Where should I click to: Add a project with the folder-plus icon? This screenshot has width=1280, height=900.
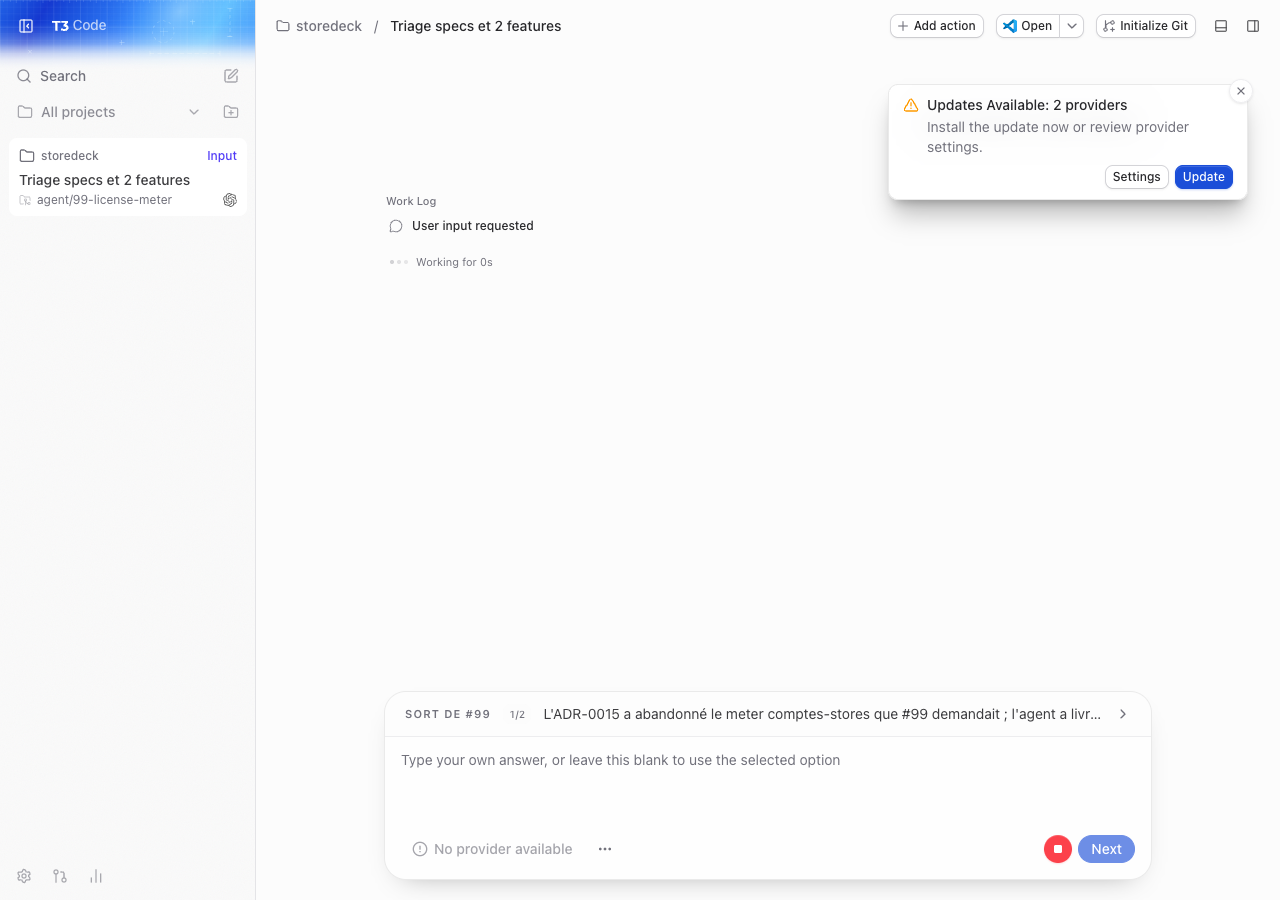coord(231,112)
